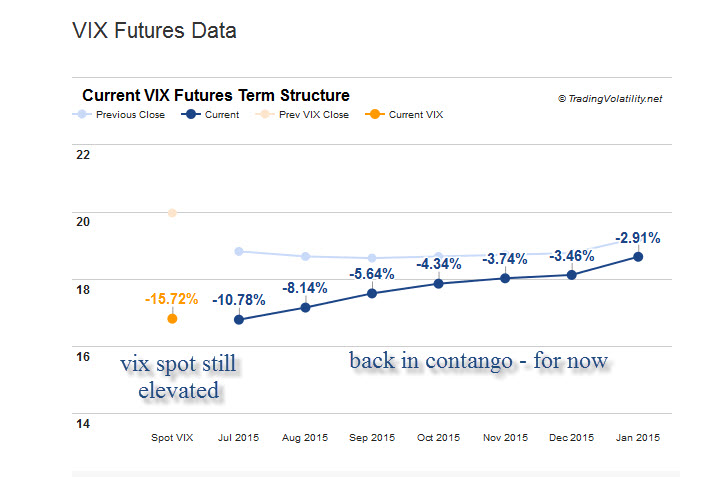The height and width of the screenshot is (477, 716).
Task: Click the -15.72% spot VIX label
Action: pyautogui.click(x=171, y=299)
